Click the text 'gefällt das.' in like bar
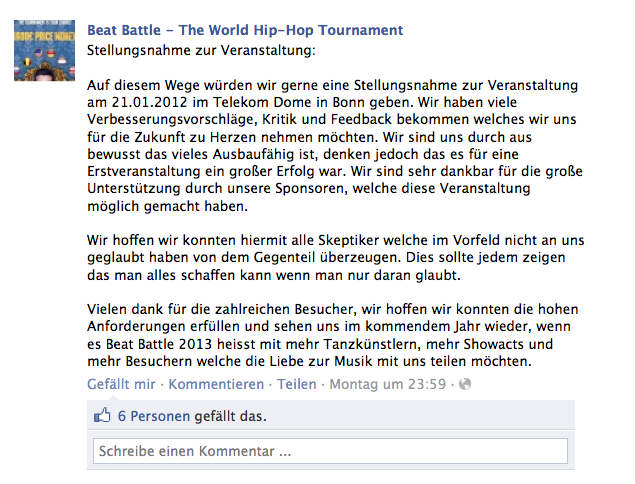 point(230,416)
